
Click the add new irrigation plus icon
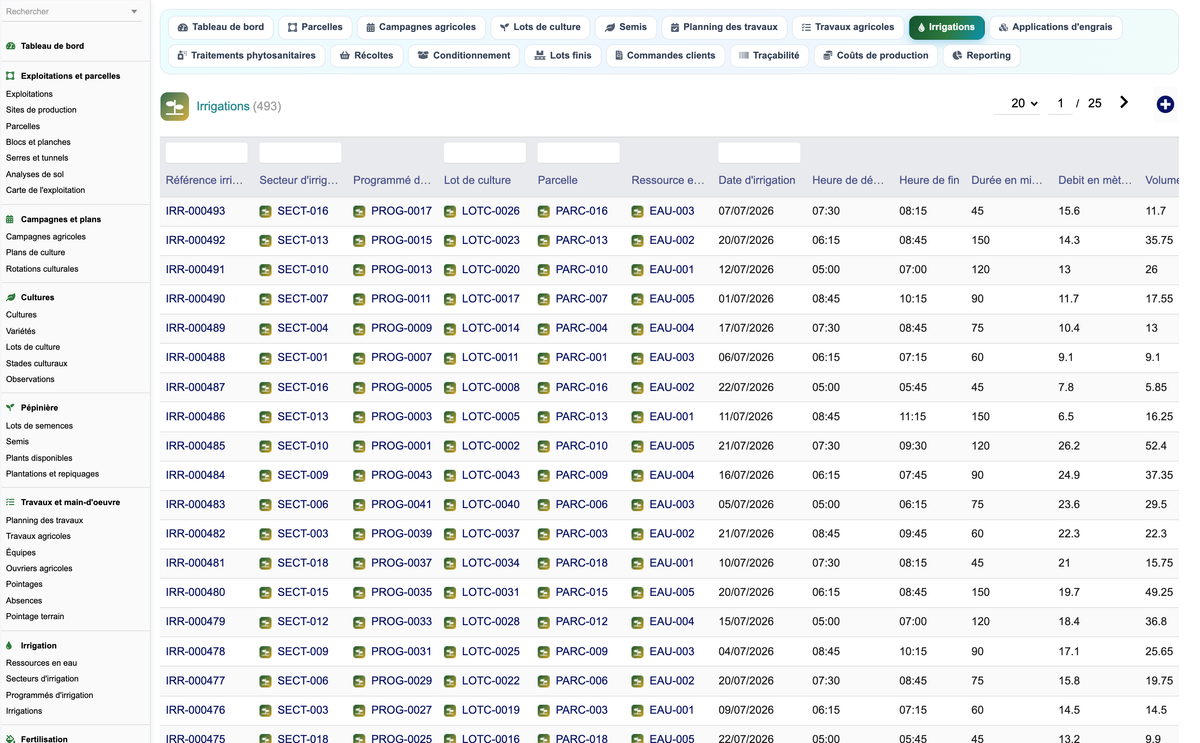[x=1165, y=104]
